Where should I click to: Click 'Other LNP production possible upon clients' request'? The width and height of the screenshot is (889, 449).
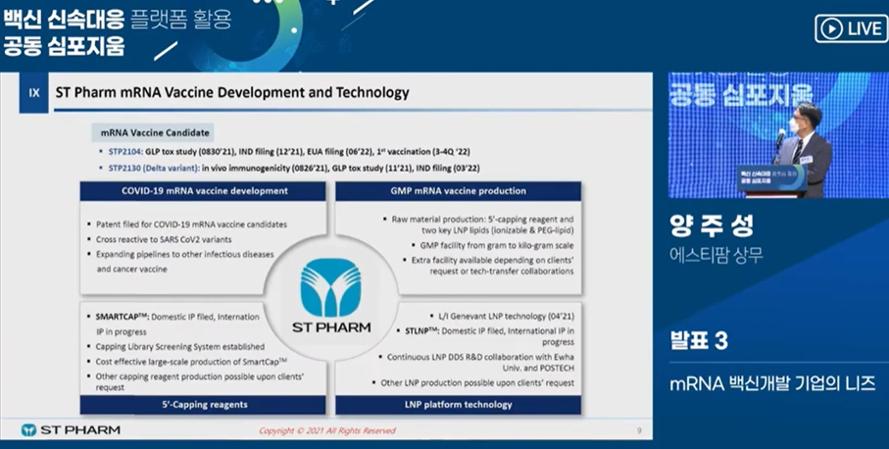[x=477, y=383]
